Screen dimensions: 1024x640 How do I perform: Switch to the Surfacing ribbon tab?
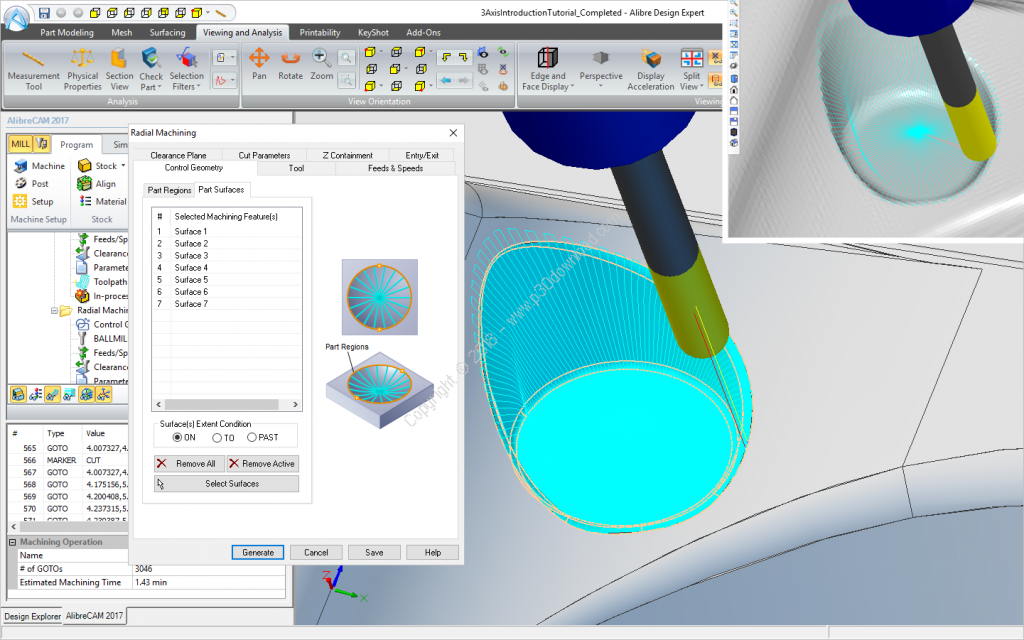coord(167,32)
